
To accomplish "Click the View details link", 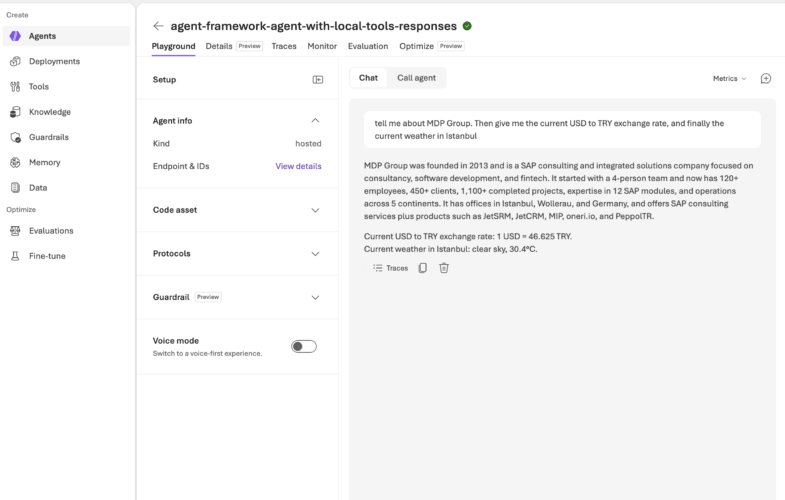I will tap(298, 166).
